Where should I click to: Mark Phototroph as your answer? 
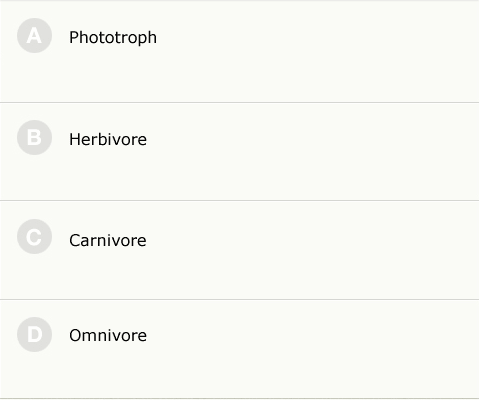239,52
